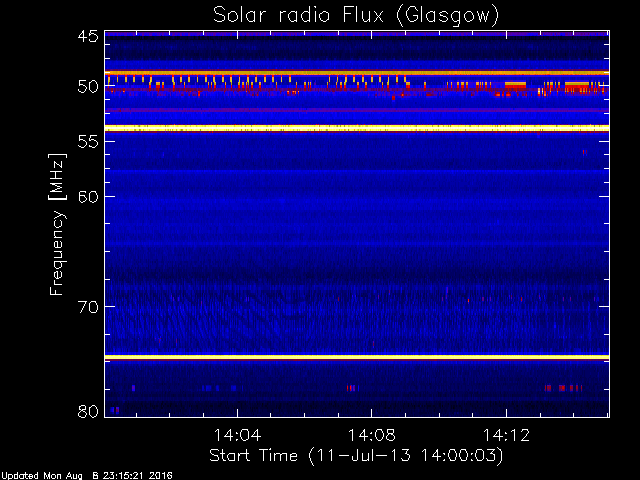Viewport: 640px width, 480px height.
Task: Click the 14:04 time tick label
Action: (237, 435)
